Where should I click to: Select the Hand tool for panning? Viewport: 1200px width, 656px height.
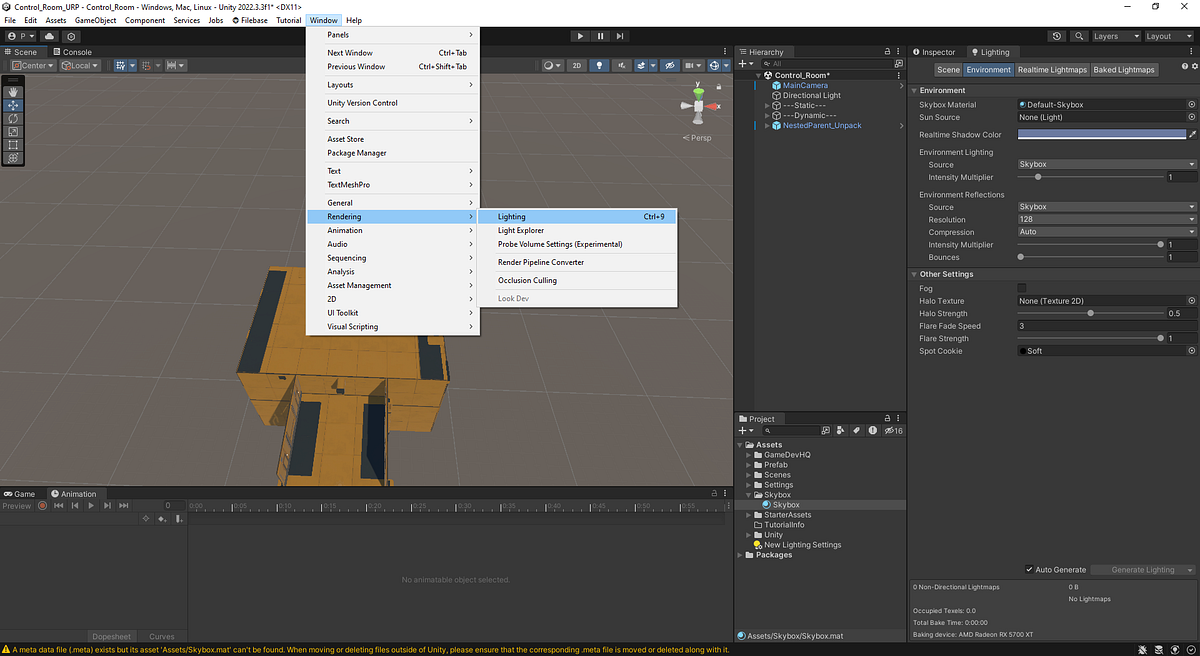point(13,92)
